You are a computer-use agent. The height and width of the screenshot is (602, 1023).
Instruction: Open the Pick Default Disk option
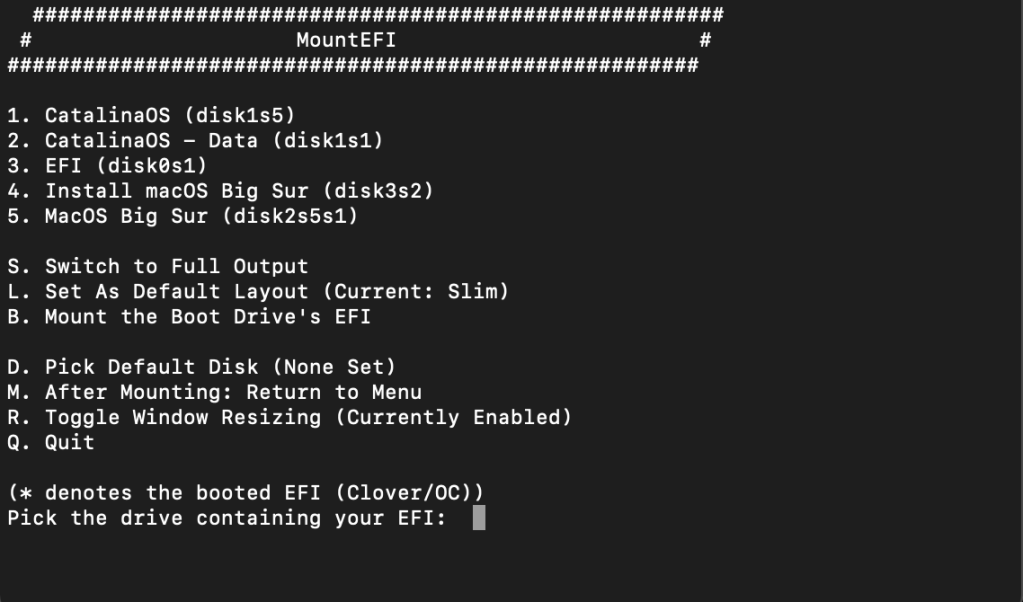point(201,367)
